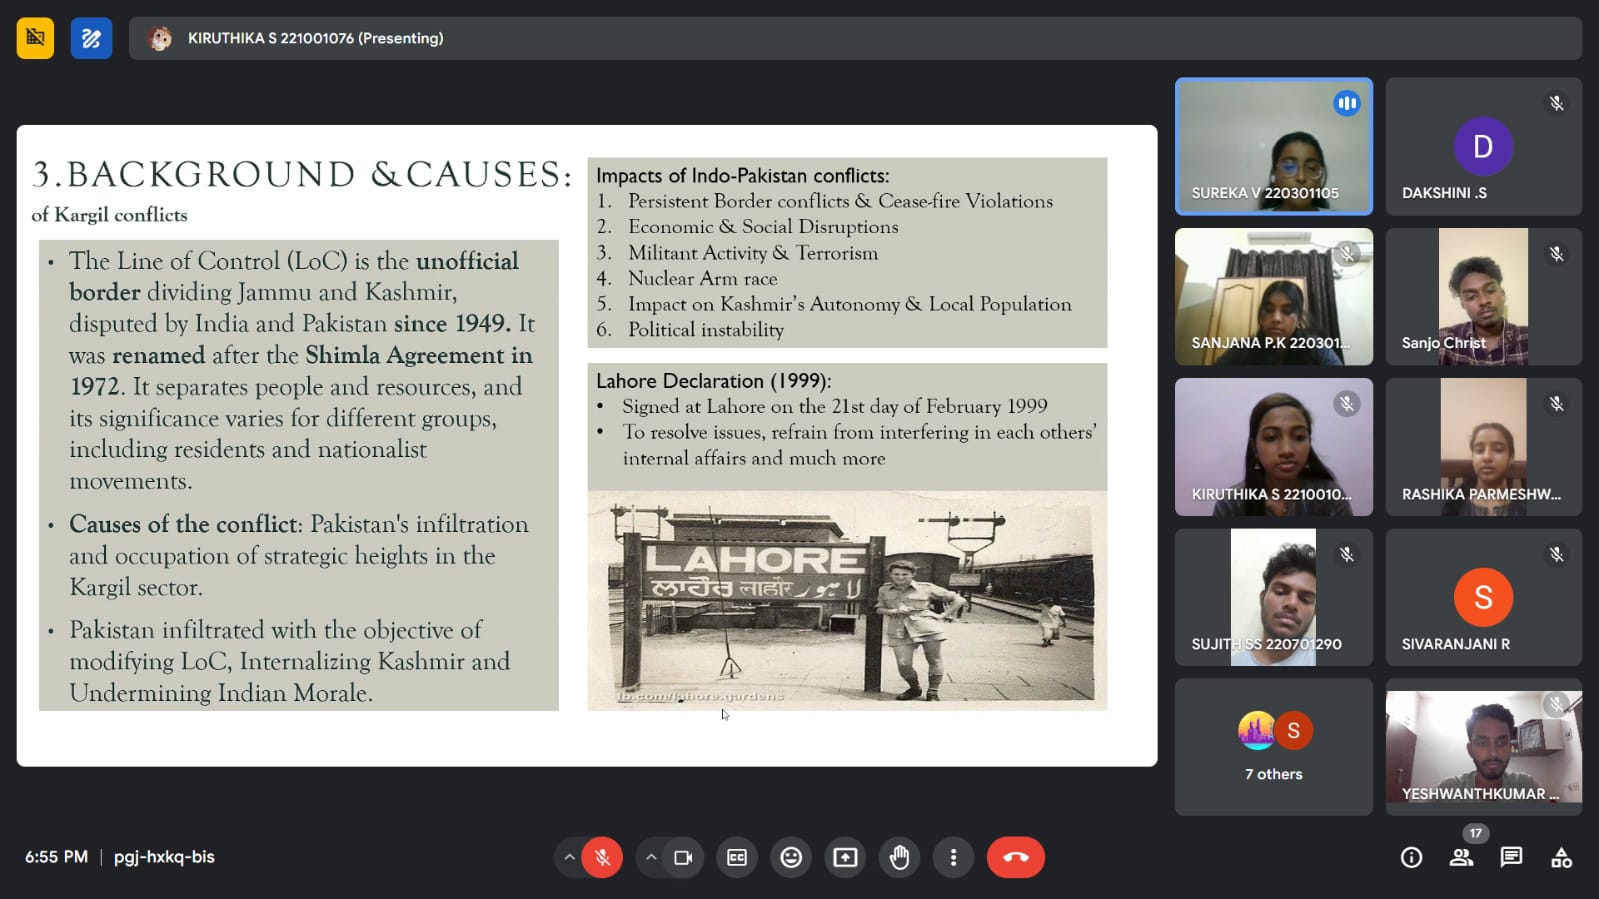Select KIRUTHIKA S participant video tile

pos(1273,447)
